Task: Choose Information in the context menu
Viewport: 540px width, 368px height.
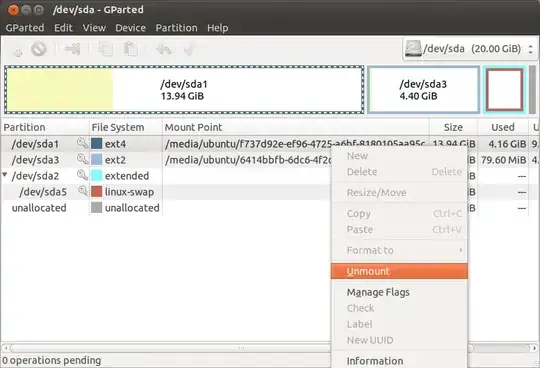Action: click(399, 361)
